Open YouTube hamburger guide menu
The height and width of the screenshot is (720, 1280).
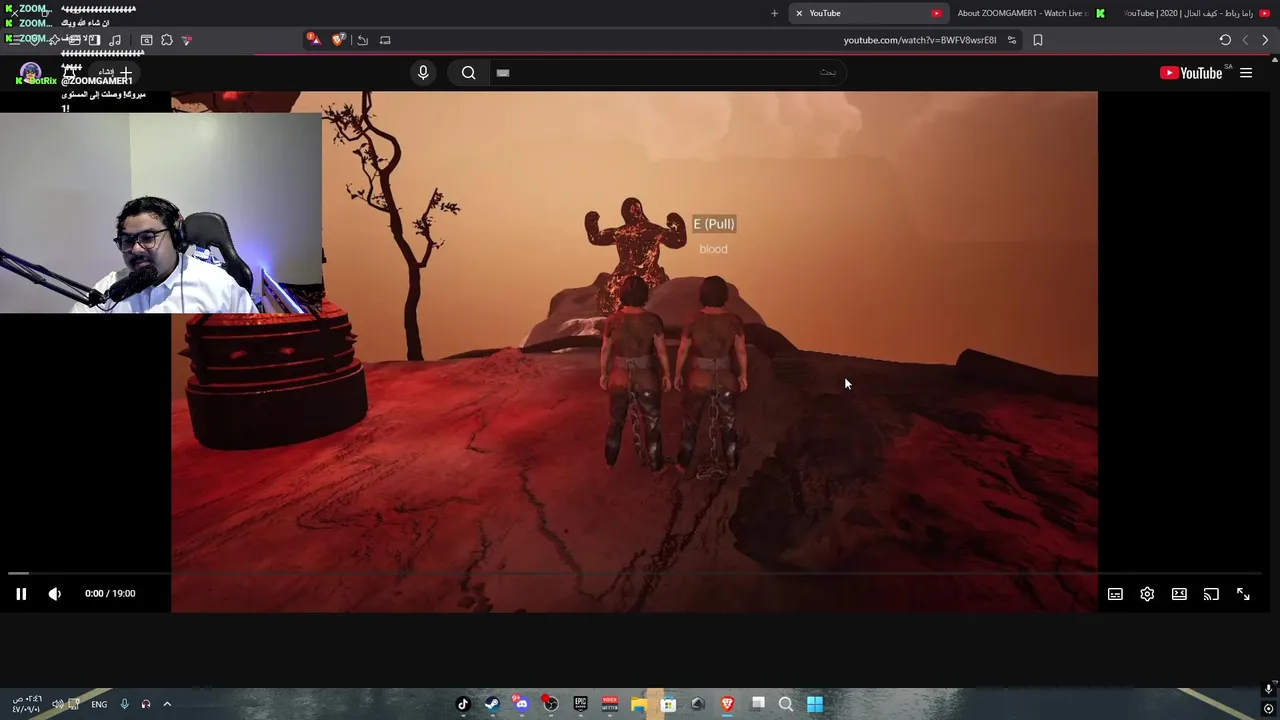[x=1246, y=72]
